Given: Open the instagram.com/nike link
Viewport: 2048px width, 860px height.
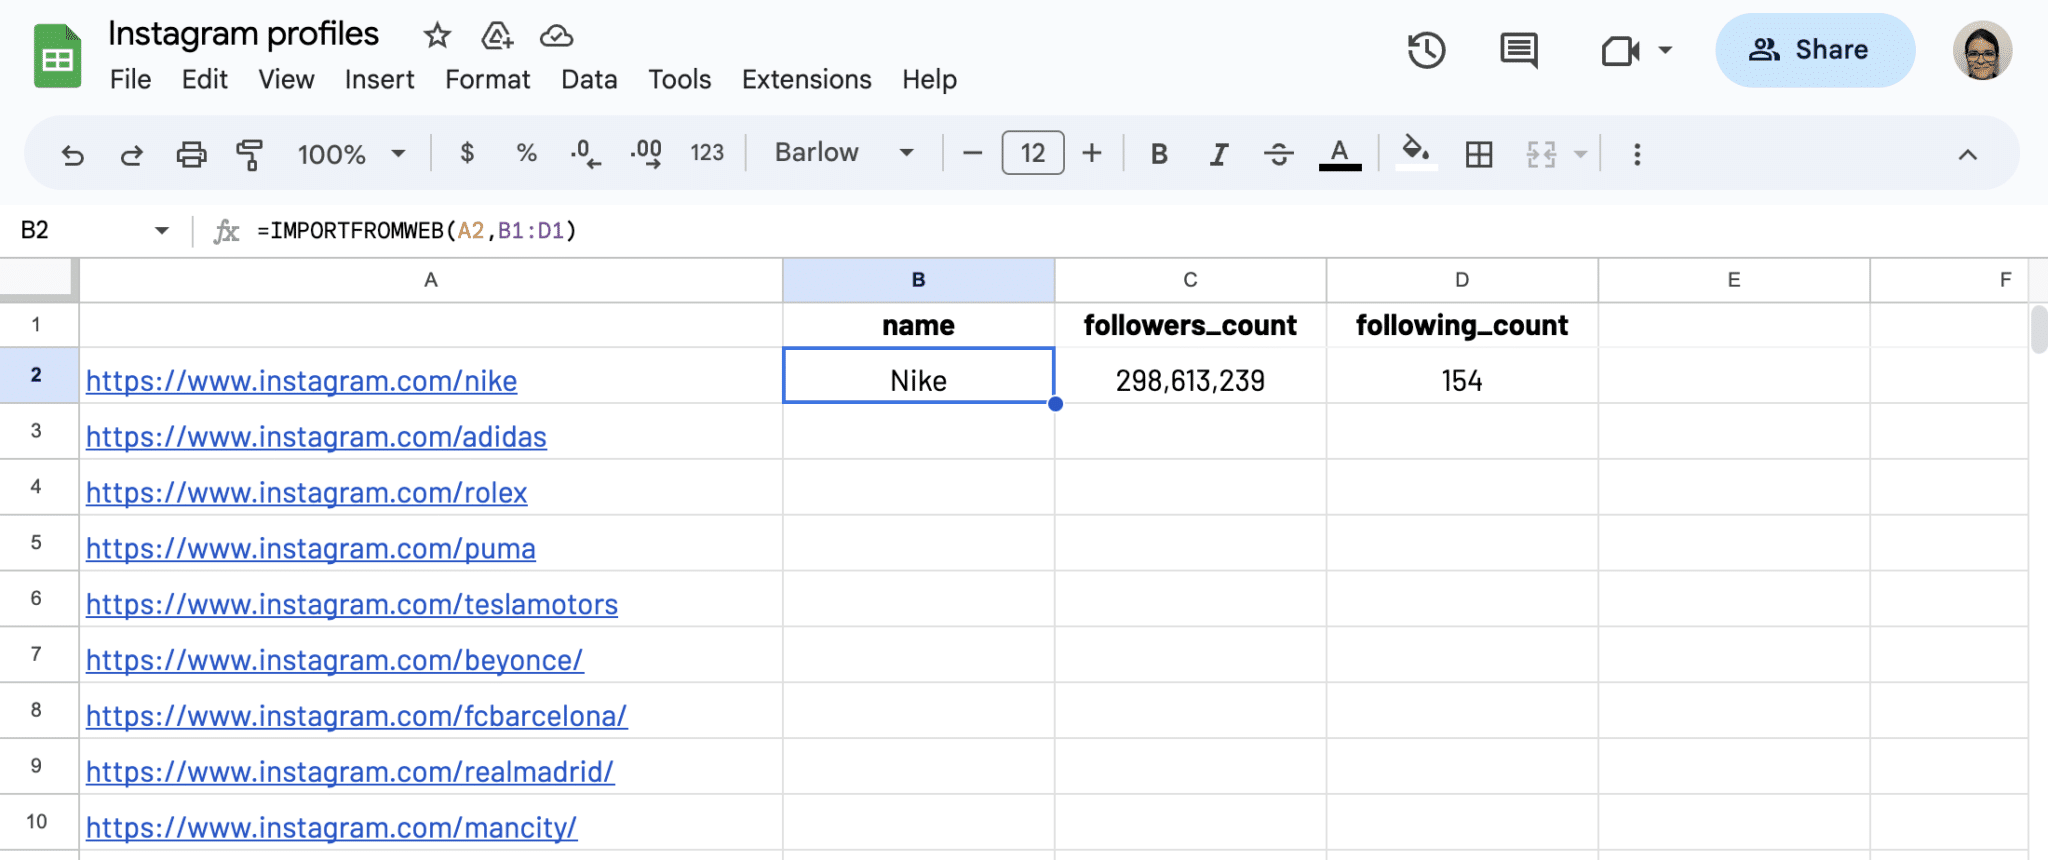Looking at the screenshot, I should tap(301, 381).
